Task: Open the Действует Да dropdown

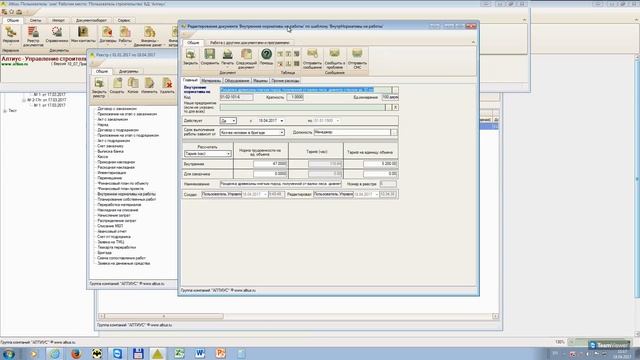Action: point(233,121)
